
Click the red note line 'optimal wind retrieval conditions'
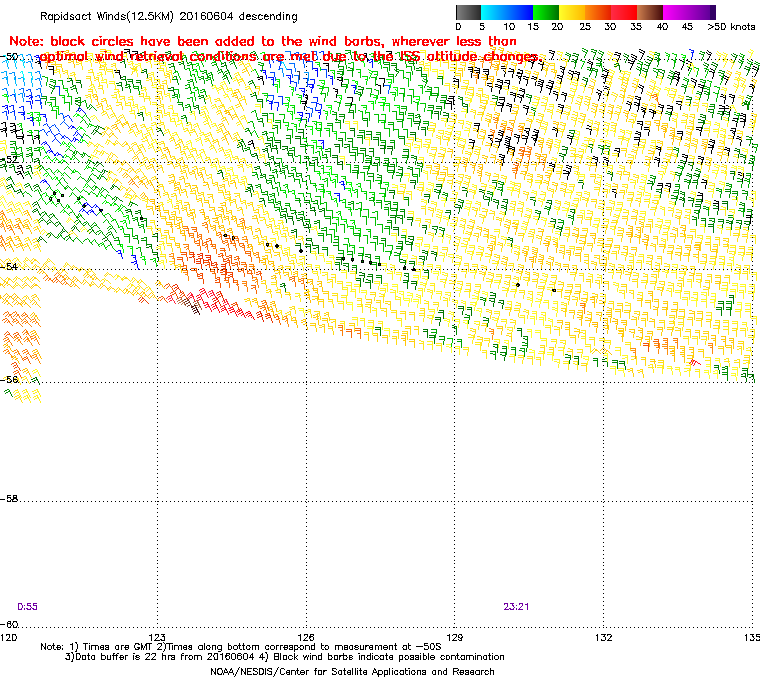[290, 57]
